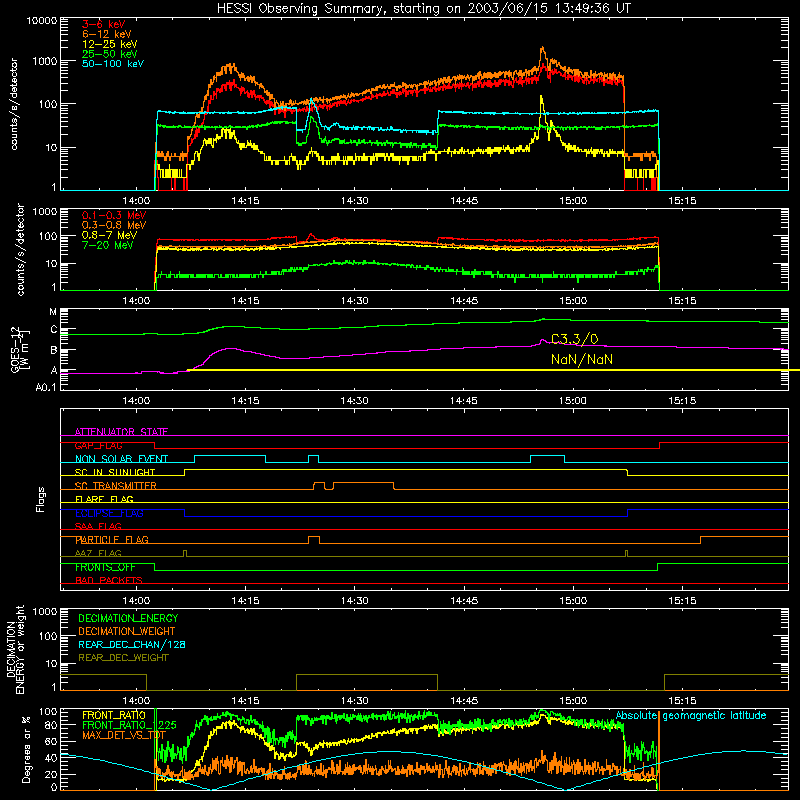Click the NON_SOLAR_EVENT flag label
The height and width of the screenshot is (800, 800).
pos(121,459)
